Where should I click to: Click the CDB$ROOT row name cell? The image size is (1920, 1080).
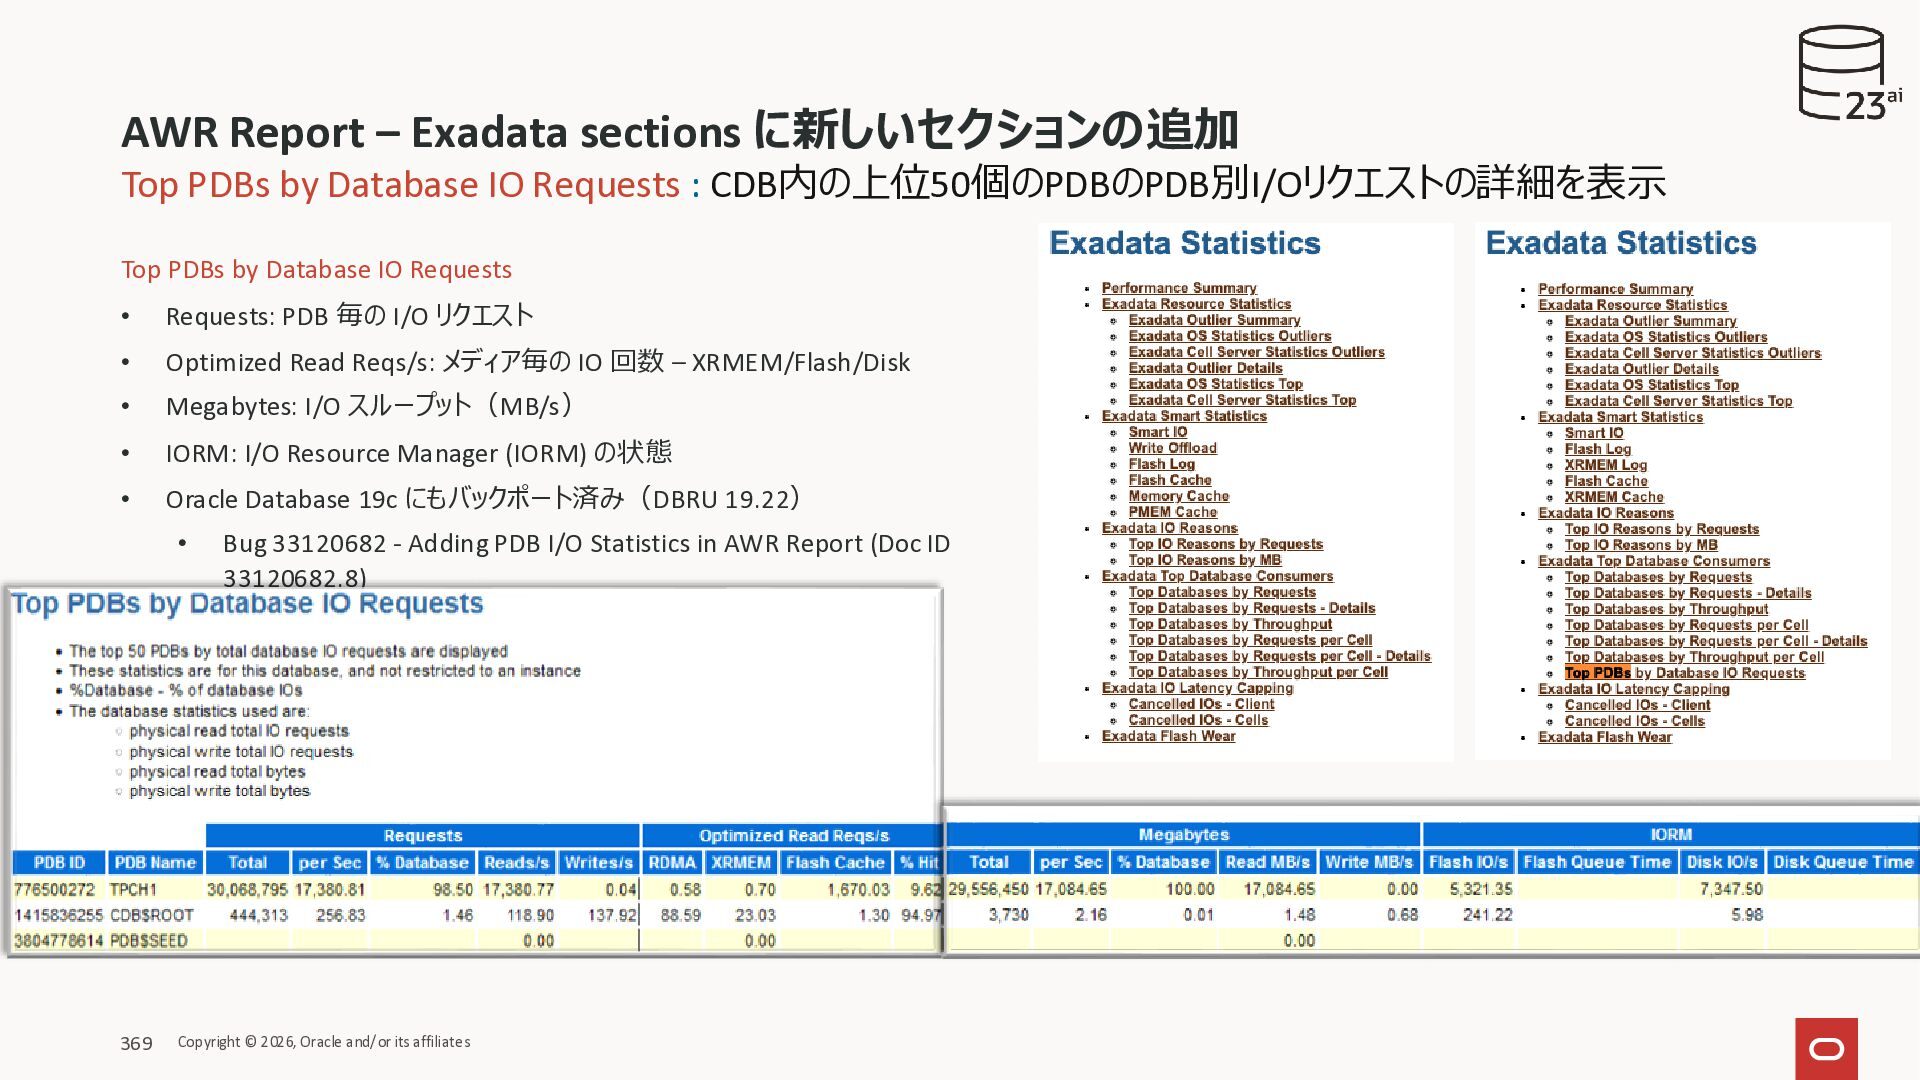coord(151,915)
